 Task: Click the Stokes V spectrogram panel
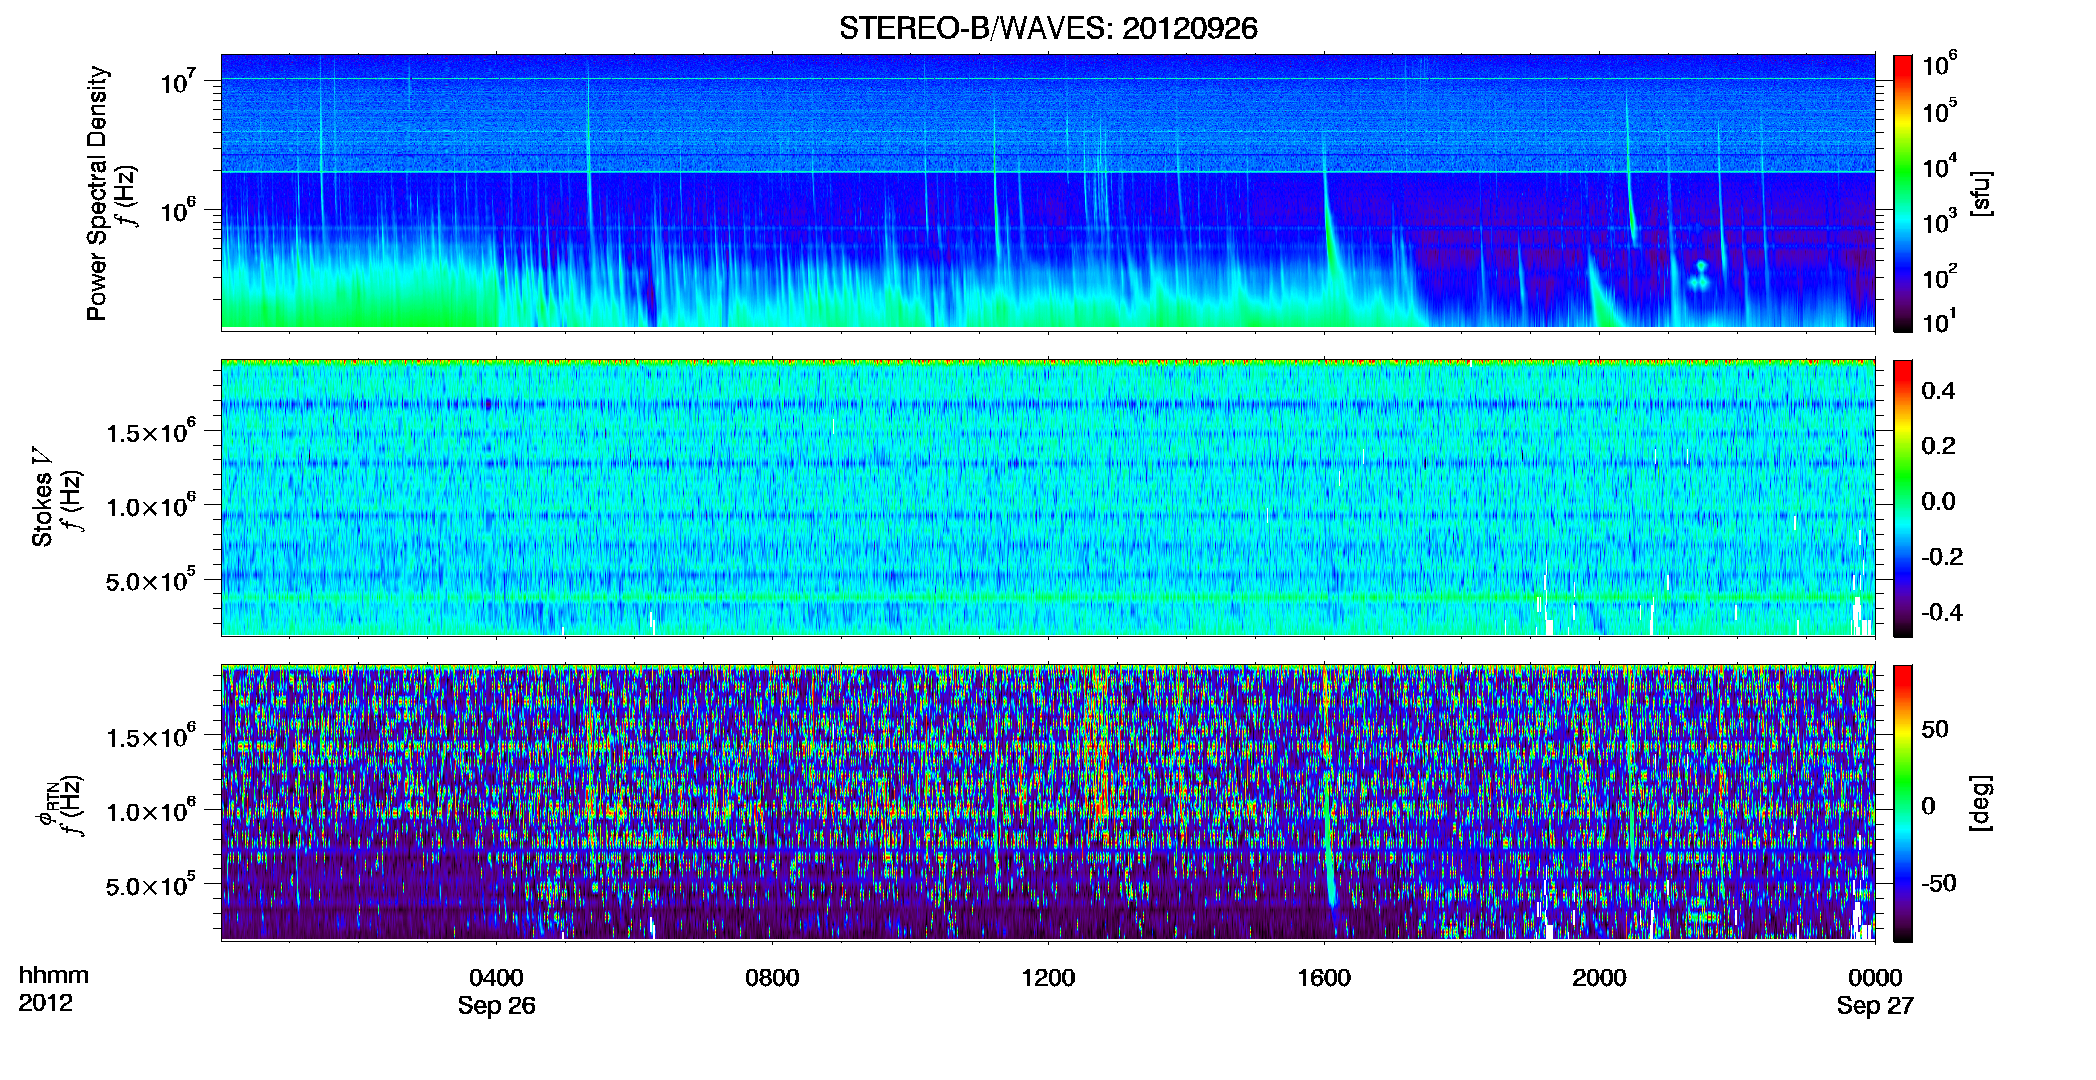point(1048,498)
